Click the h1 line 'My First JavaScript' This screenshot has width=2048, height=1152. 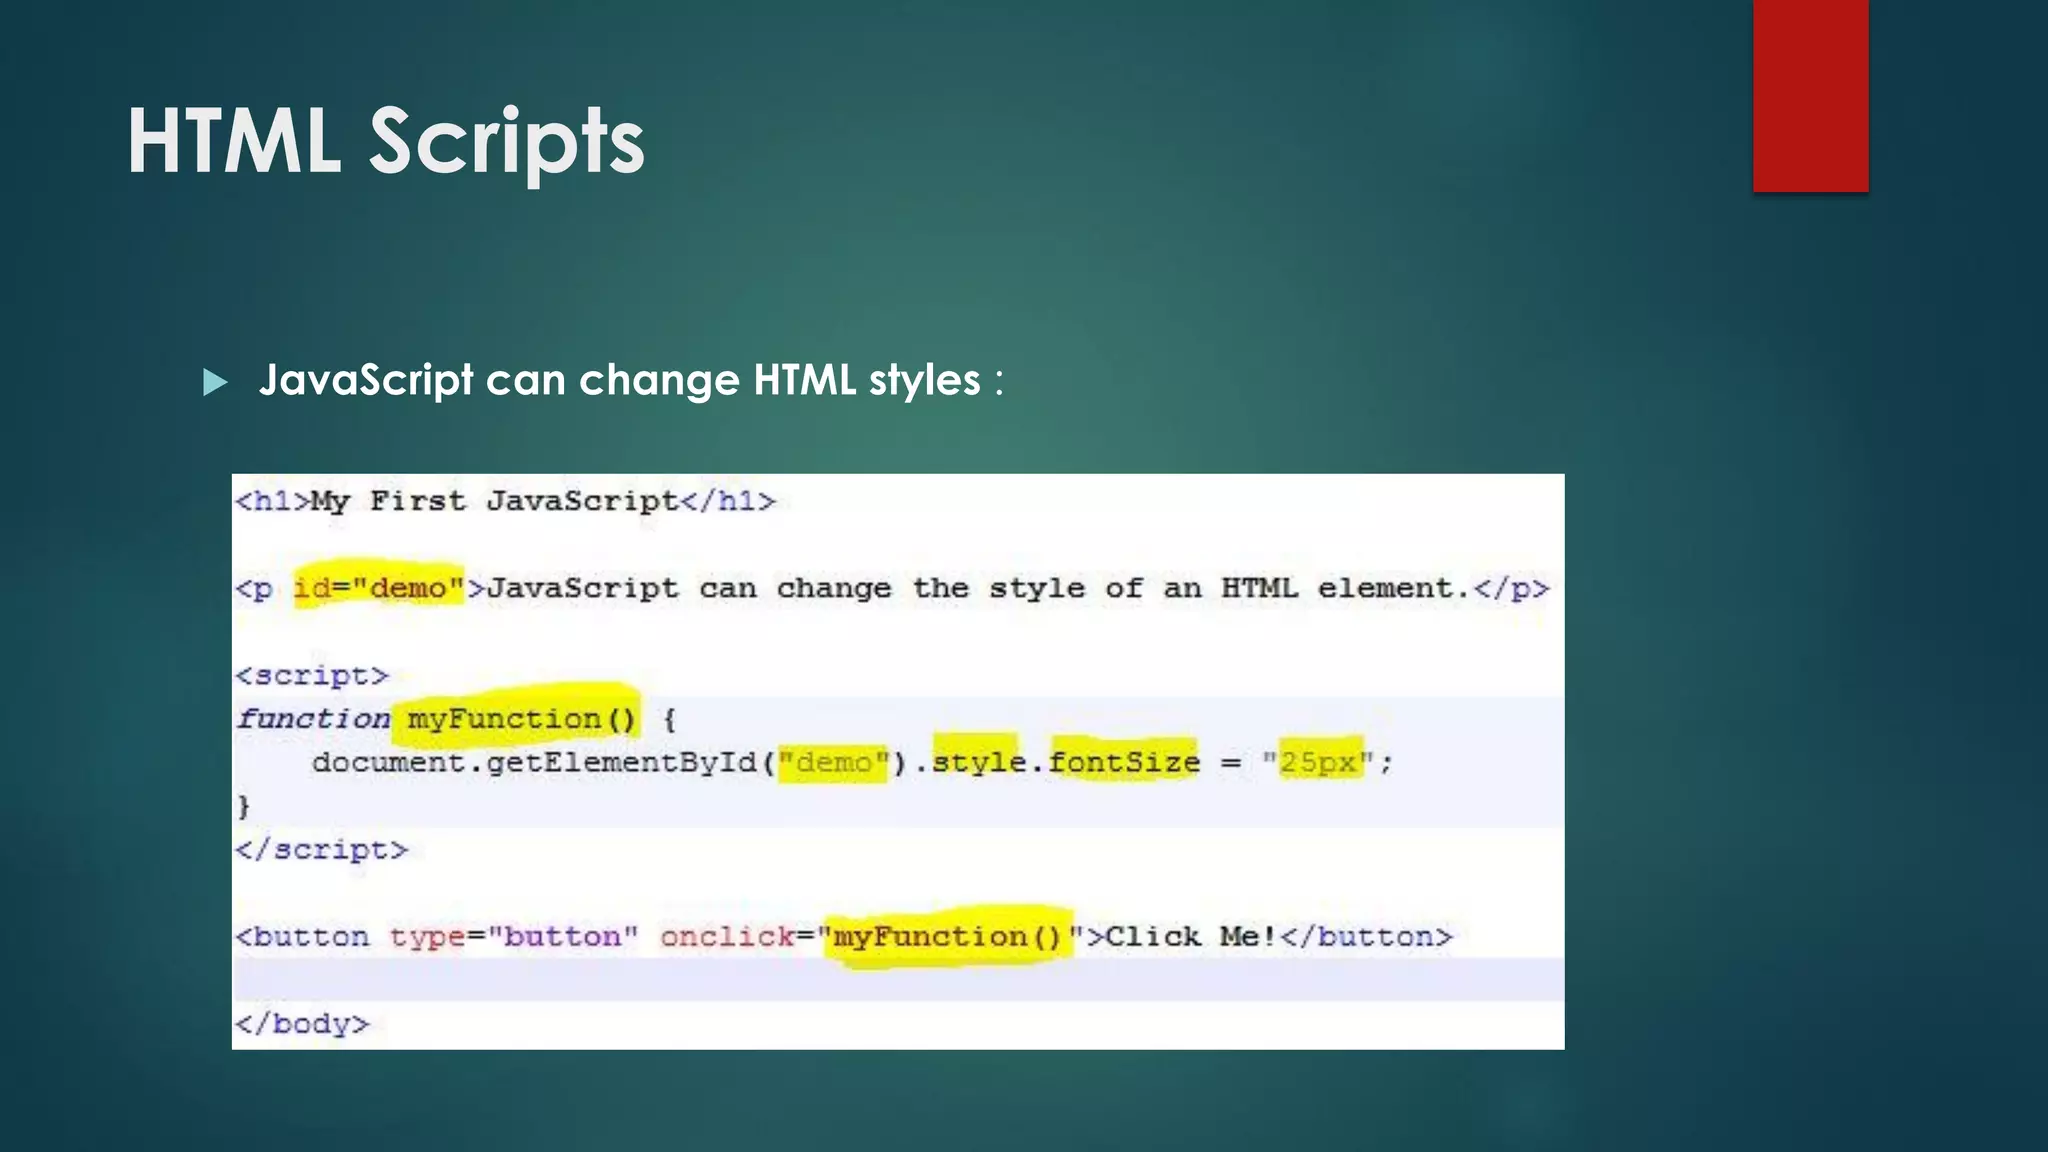505,501
